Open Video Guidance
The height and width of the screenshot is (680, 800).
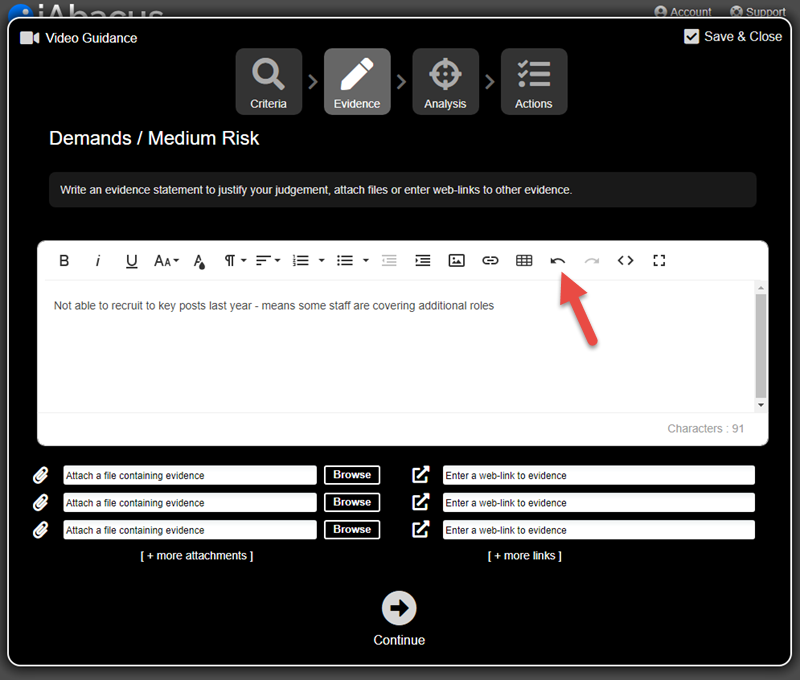(79, 38)
